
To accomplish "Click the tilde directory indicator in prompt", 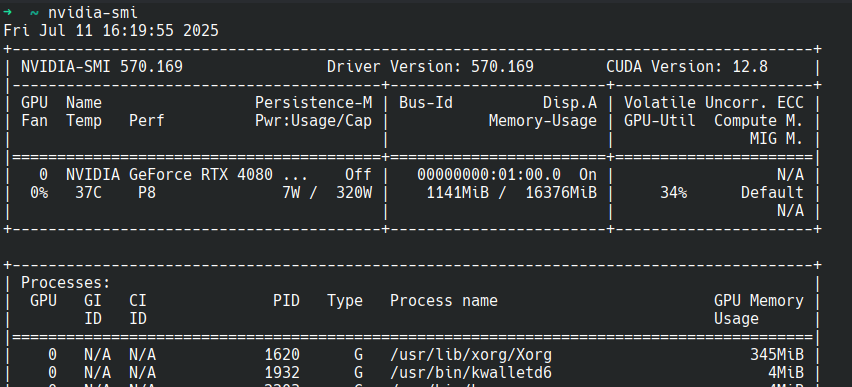I will pyautogui.click(x=34, y=13).
